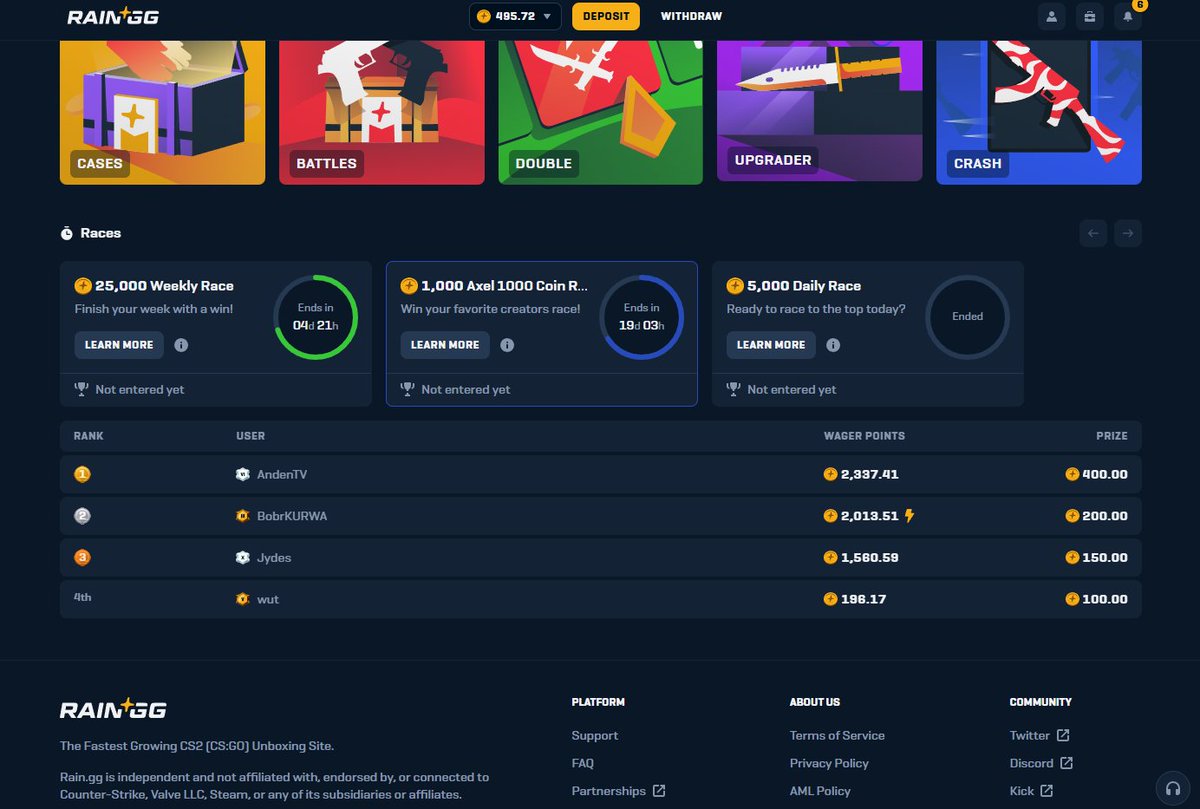Click user wut in leaderboard
The image size is (1200, 809).
tap(267, 599)
